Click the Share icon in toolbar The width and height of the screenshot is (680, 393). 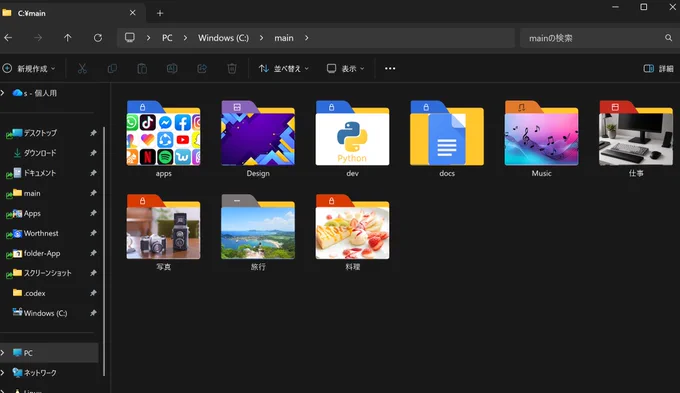202,69
